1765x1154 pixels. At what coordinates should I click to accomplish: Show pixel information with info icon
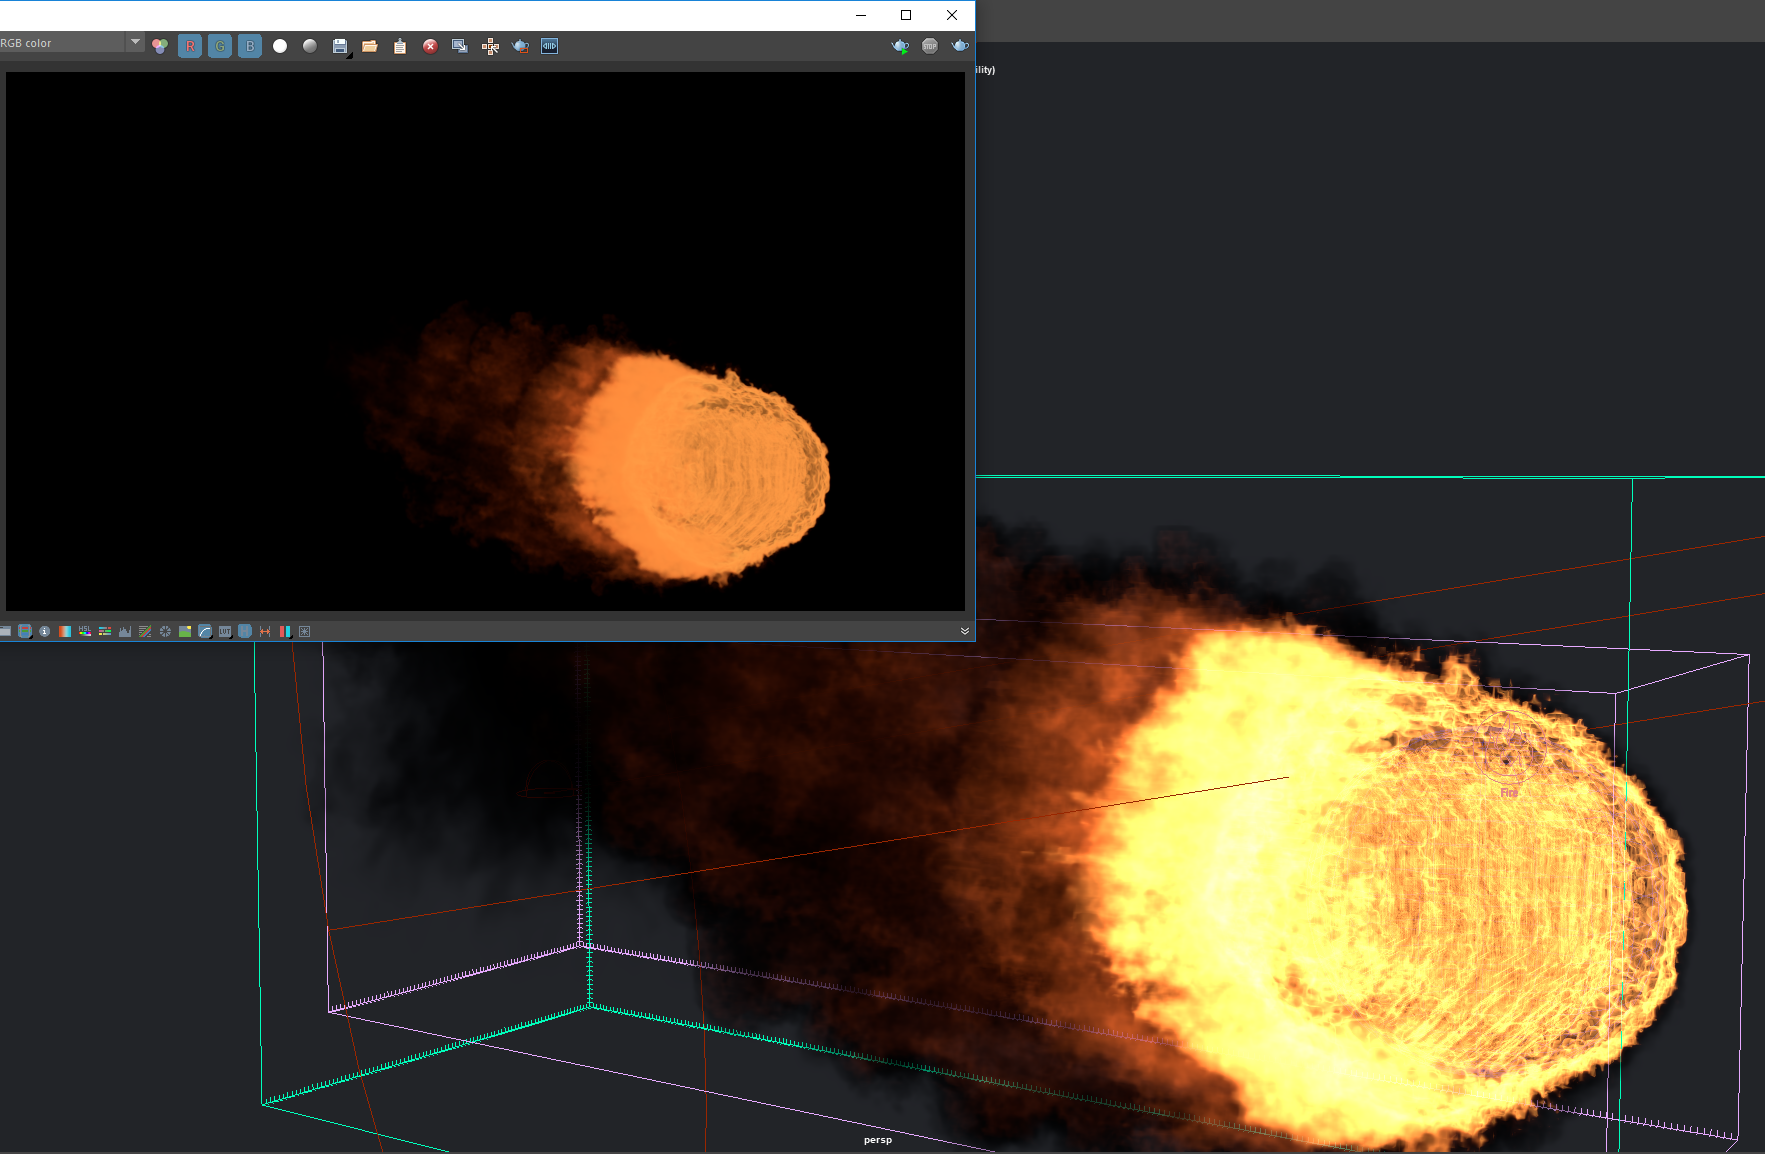[x=45, y=631]
